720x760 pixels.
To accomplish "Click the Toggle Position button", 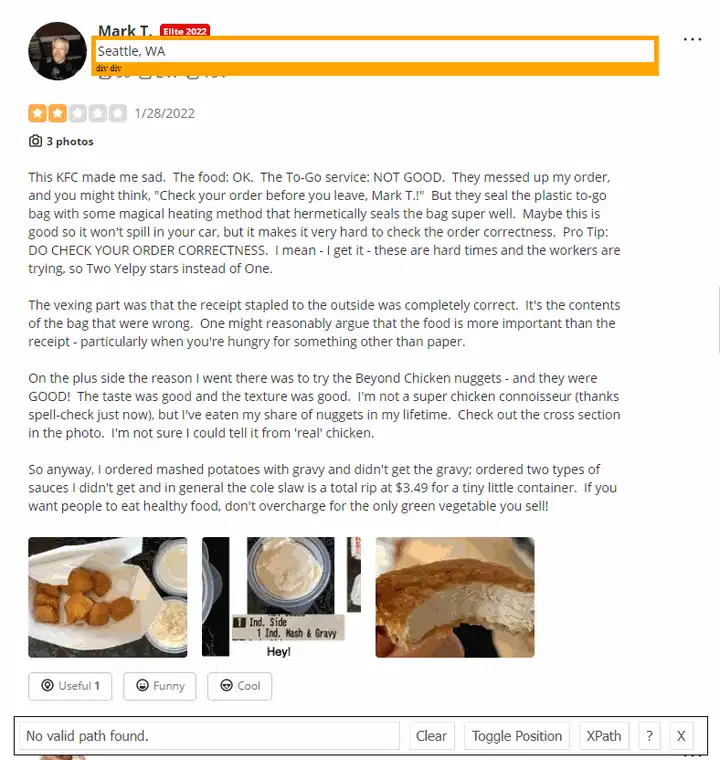I will click(x=517, y=736).
